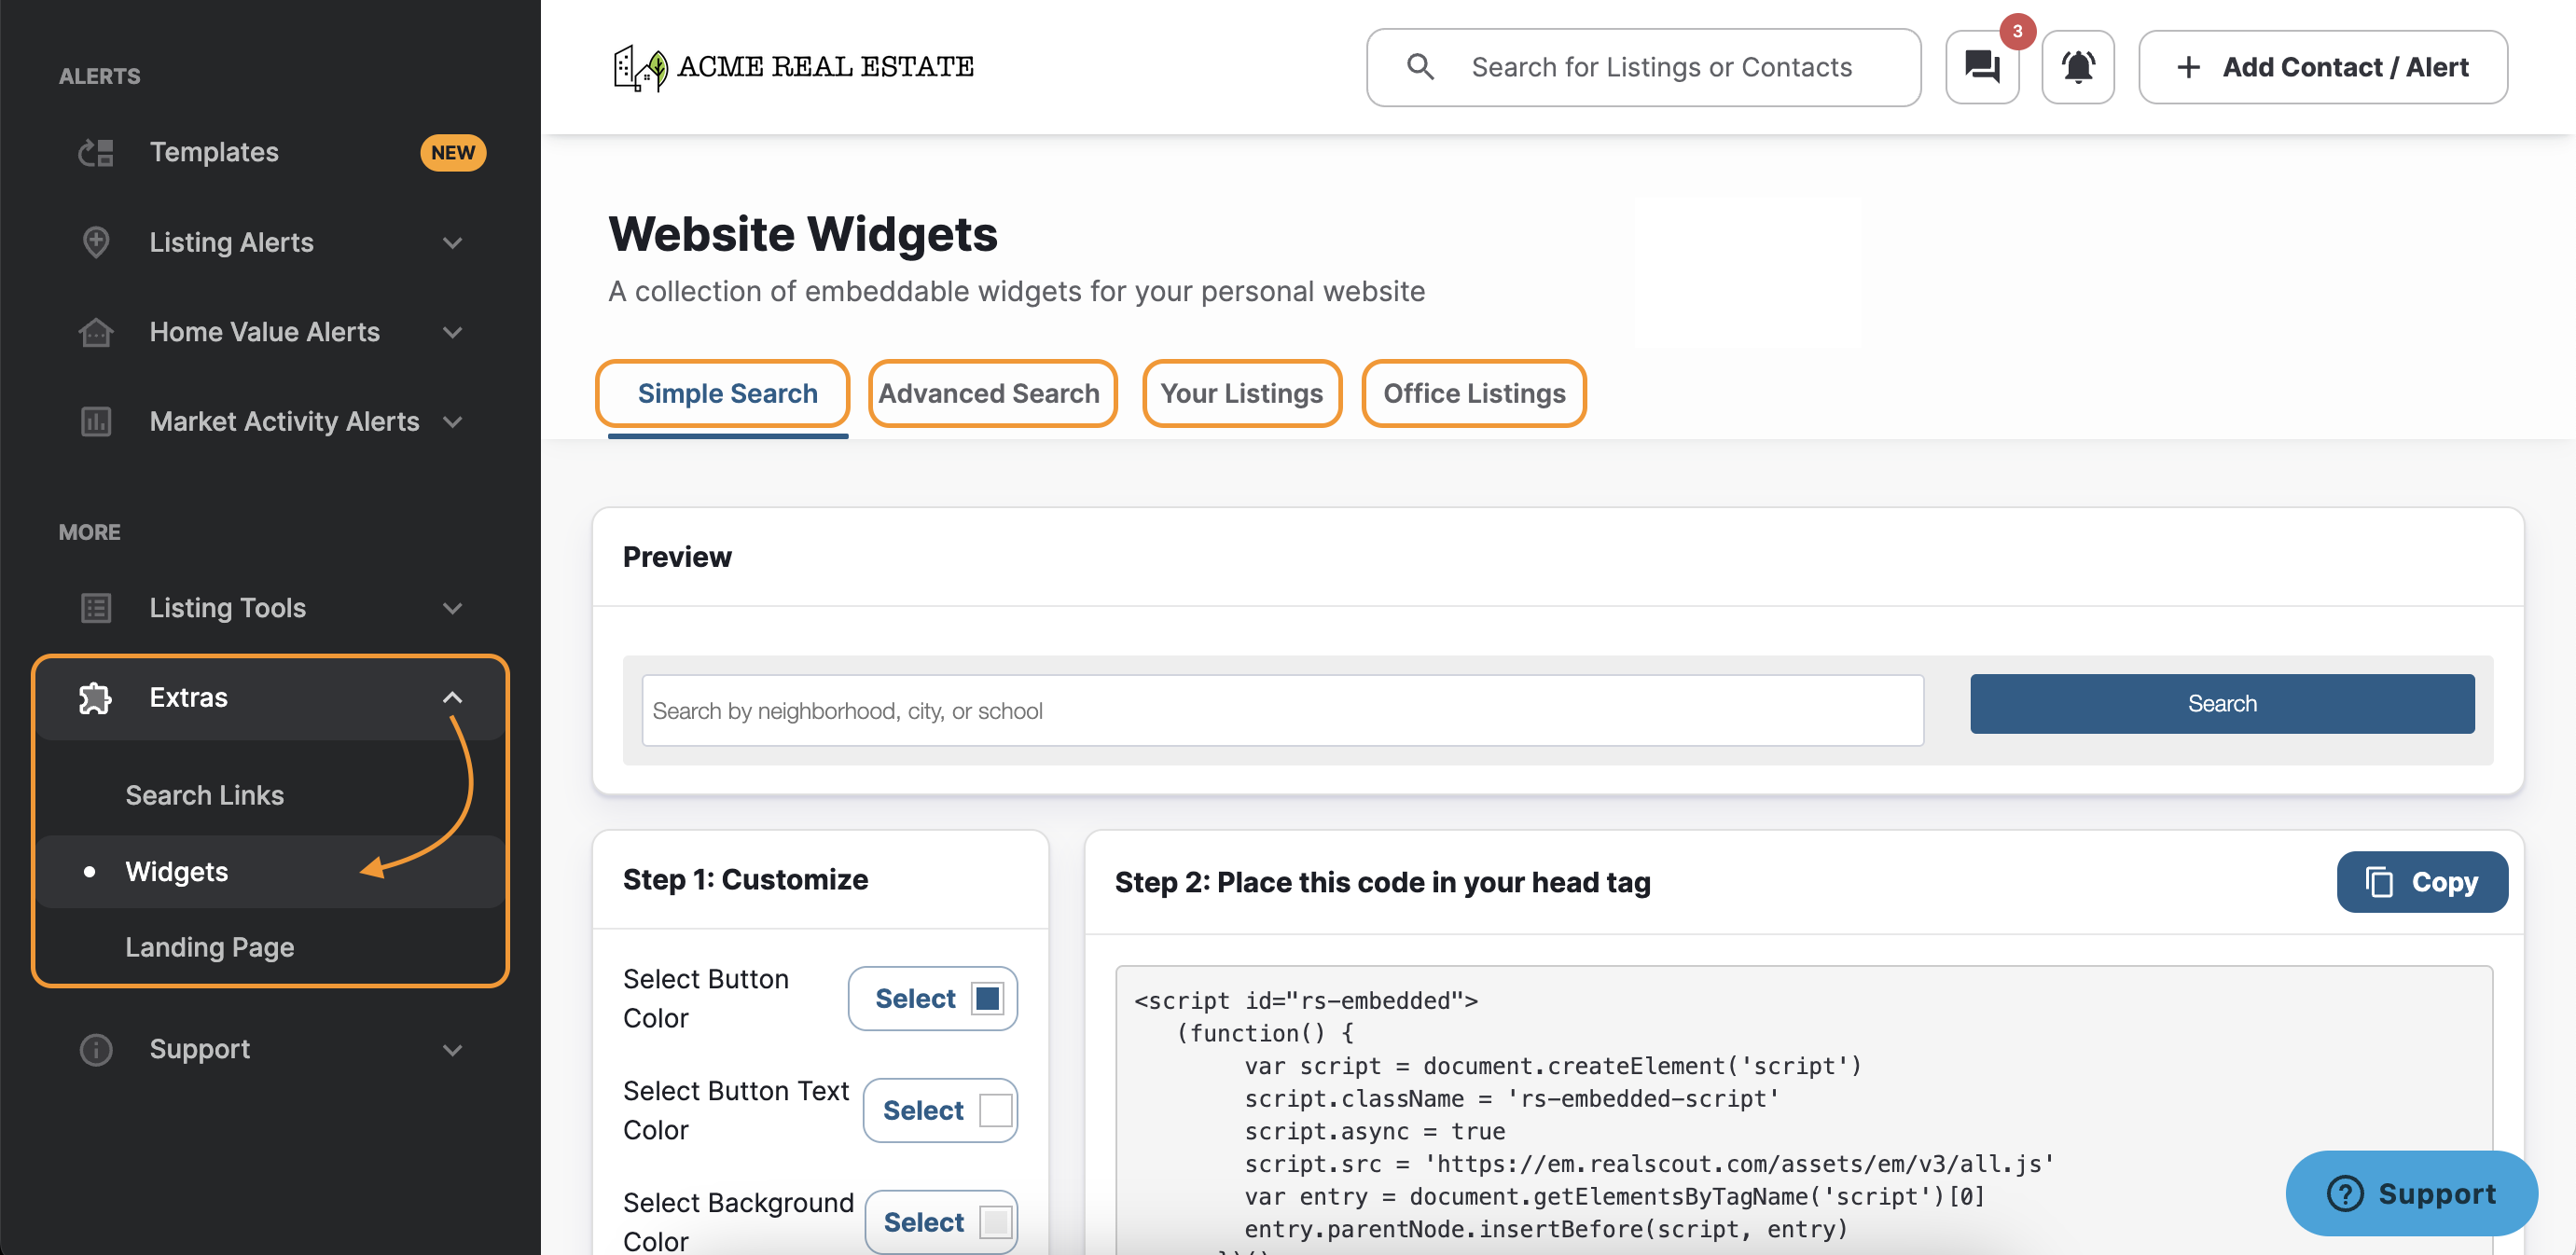This screenshot has width=2576, height=1255.
Task: Click the Website Widgets heading
Action: 803,234
